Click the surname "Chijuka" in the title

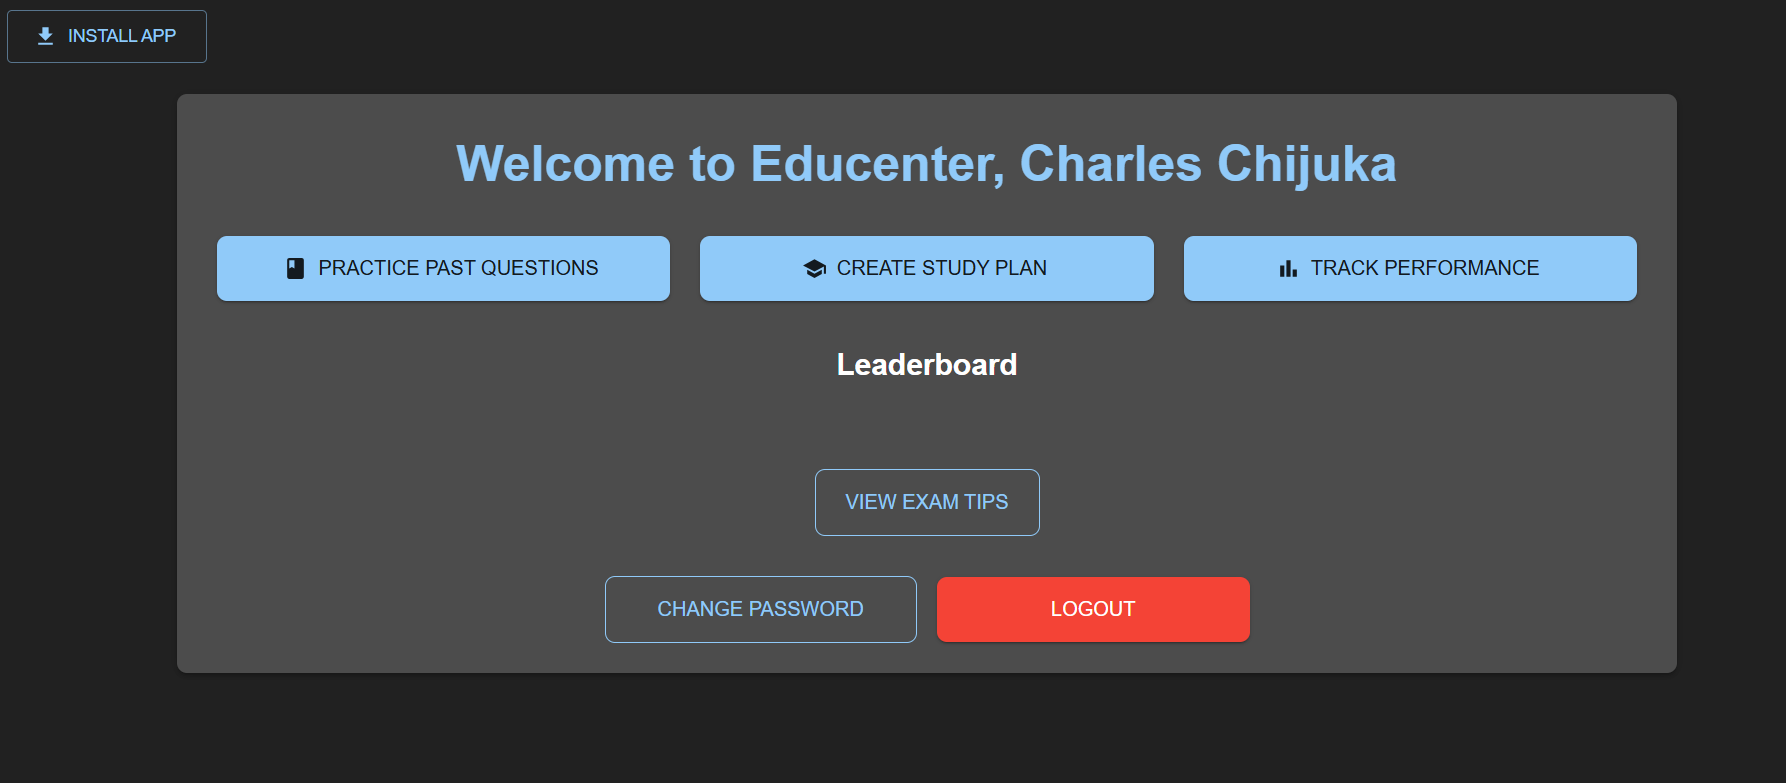pos(1306,164)
